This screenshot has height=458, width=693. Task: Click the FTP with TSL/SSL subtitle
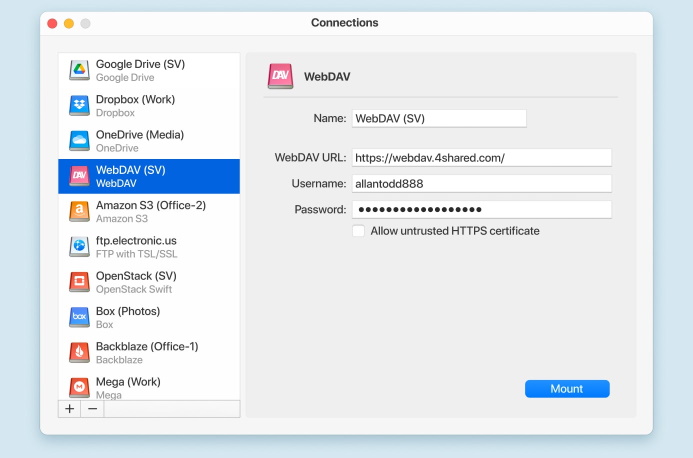tap(137, 254)
